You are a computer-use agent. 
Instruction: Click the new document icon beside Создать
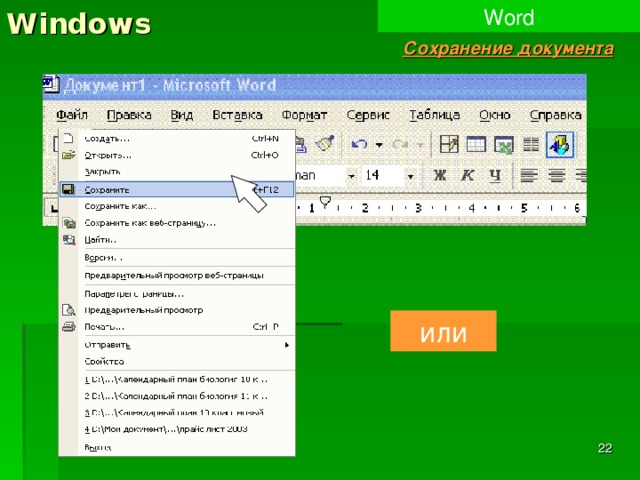coord(69,138)
